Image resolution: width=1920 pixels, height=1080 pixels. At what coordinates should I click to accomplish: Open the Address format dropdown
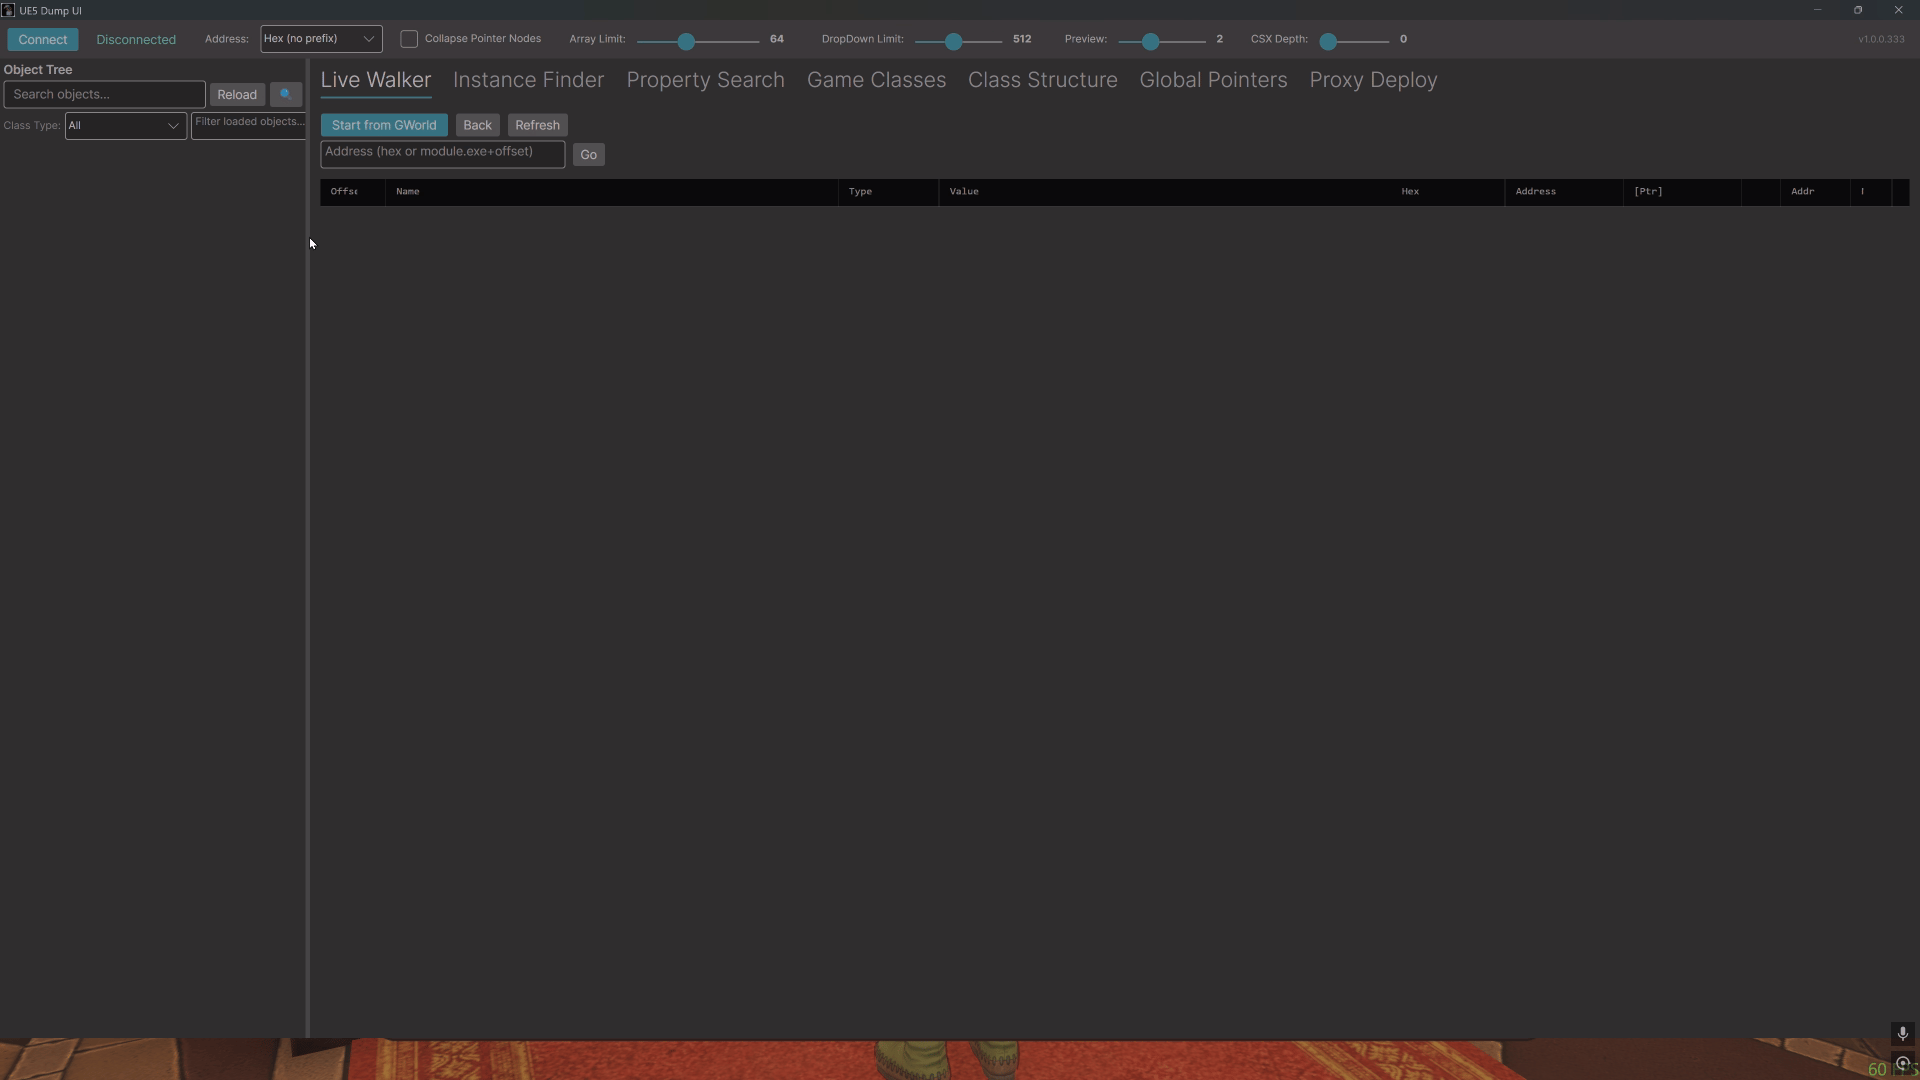pos(321,39)
